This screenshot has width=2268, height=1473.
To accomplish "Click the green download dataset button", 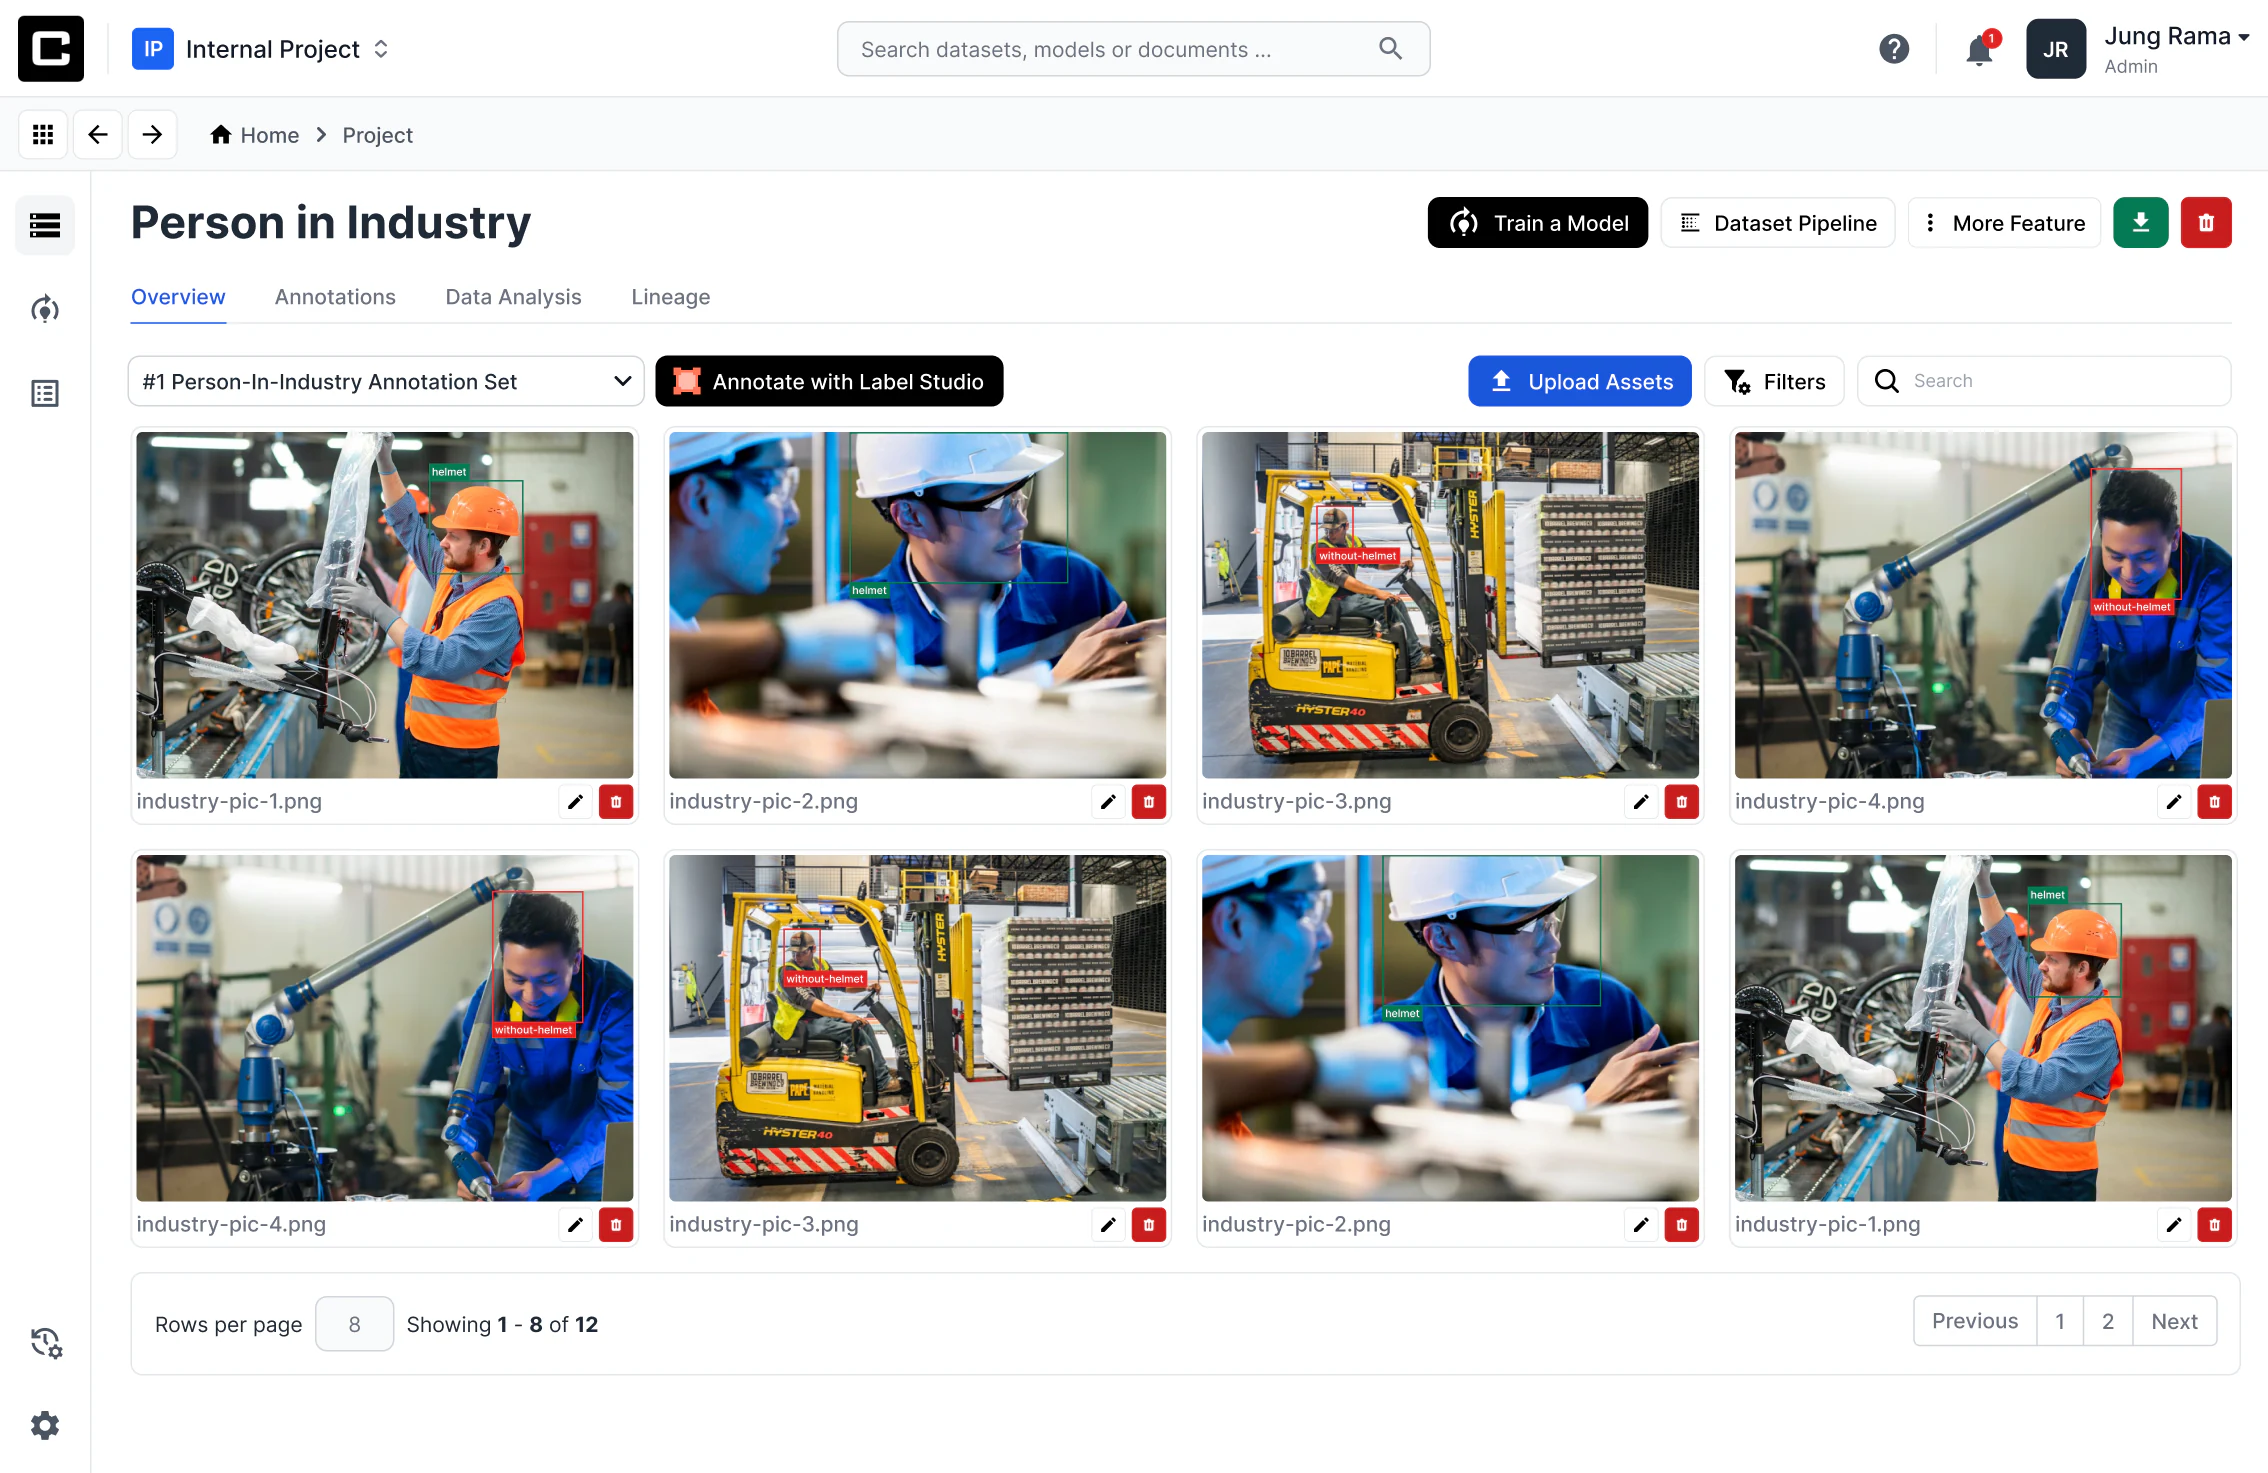I will point(2141,222).
